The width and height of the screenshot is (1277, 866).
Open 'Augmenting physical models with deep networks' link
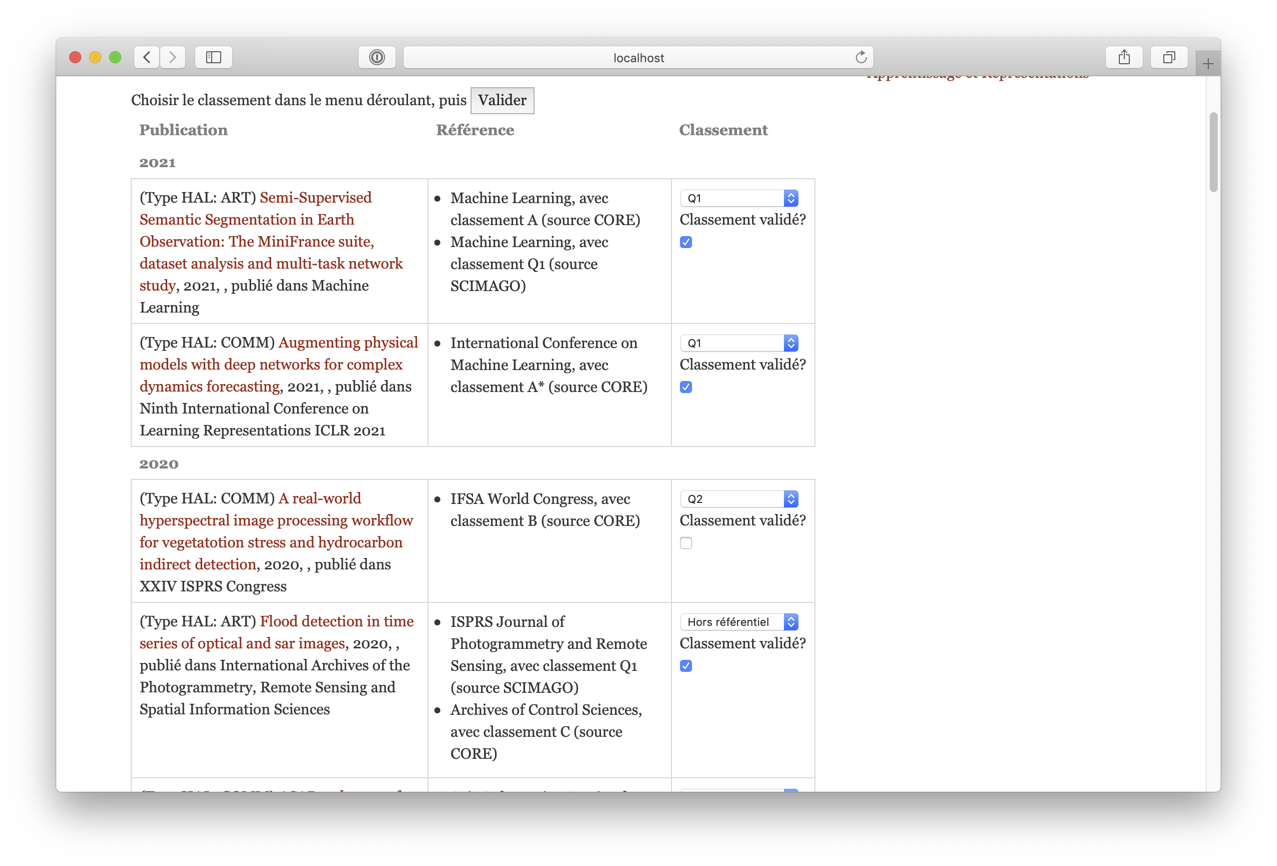pos(348,343)
